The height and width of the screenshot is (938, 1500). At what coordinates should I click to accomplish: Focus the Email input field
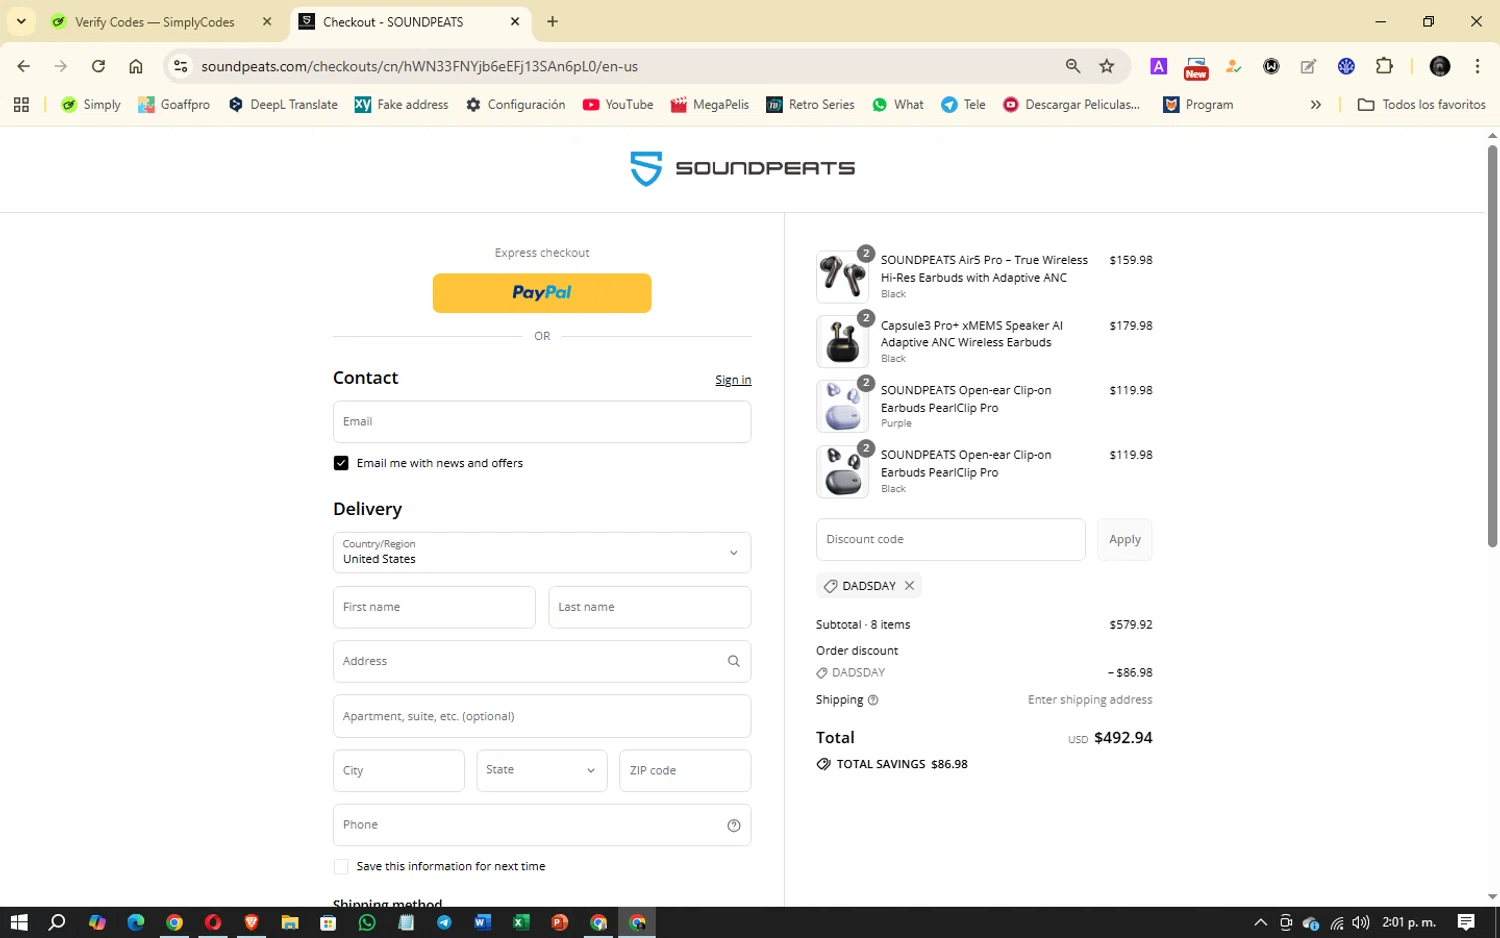pyautogui.click(x=541, y=422)
